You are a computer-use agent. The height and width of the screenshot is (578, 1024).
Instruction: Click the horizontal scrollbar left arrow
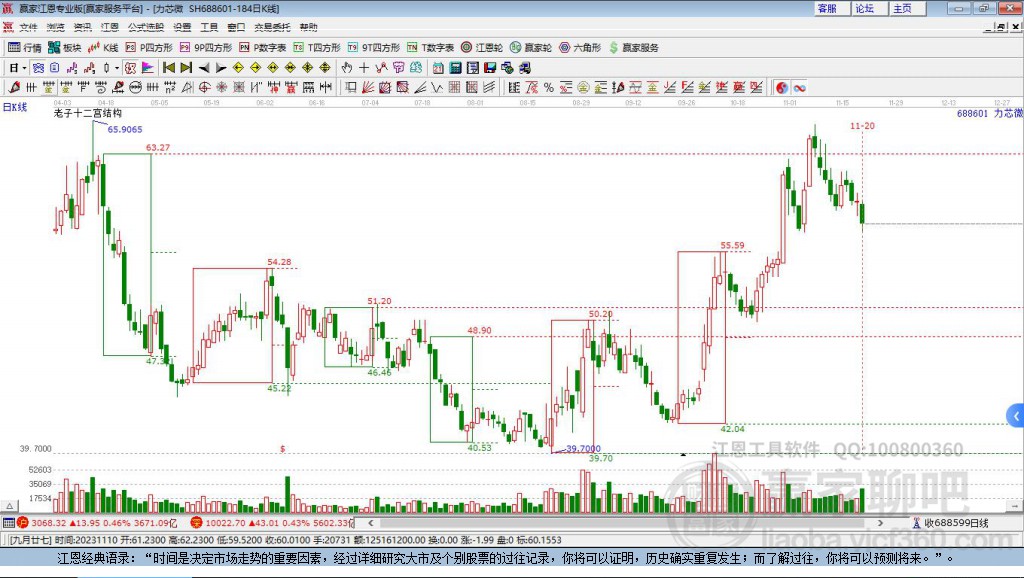click(x=370, y=523)
